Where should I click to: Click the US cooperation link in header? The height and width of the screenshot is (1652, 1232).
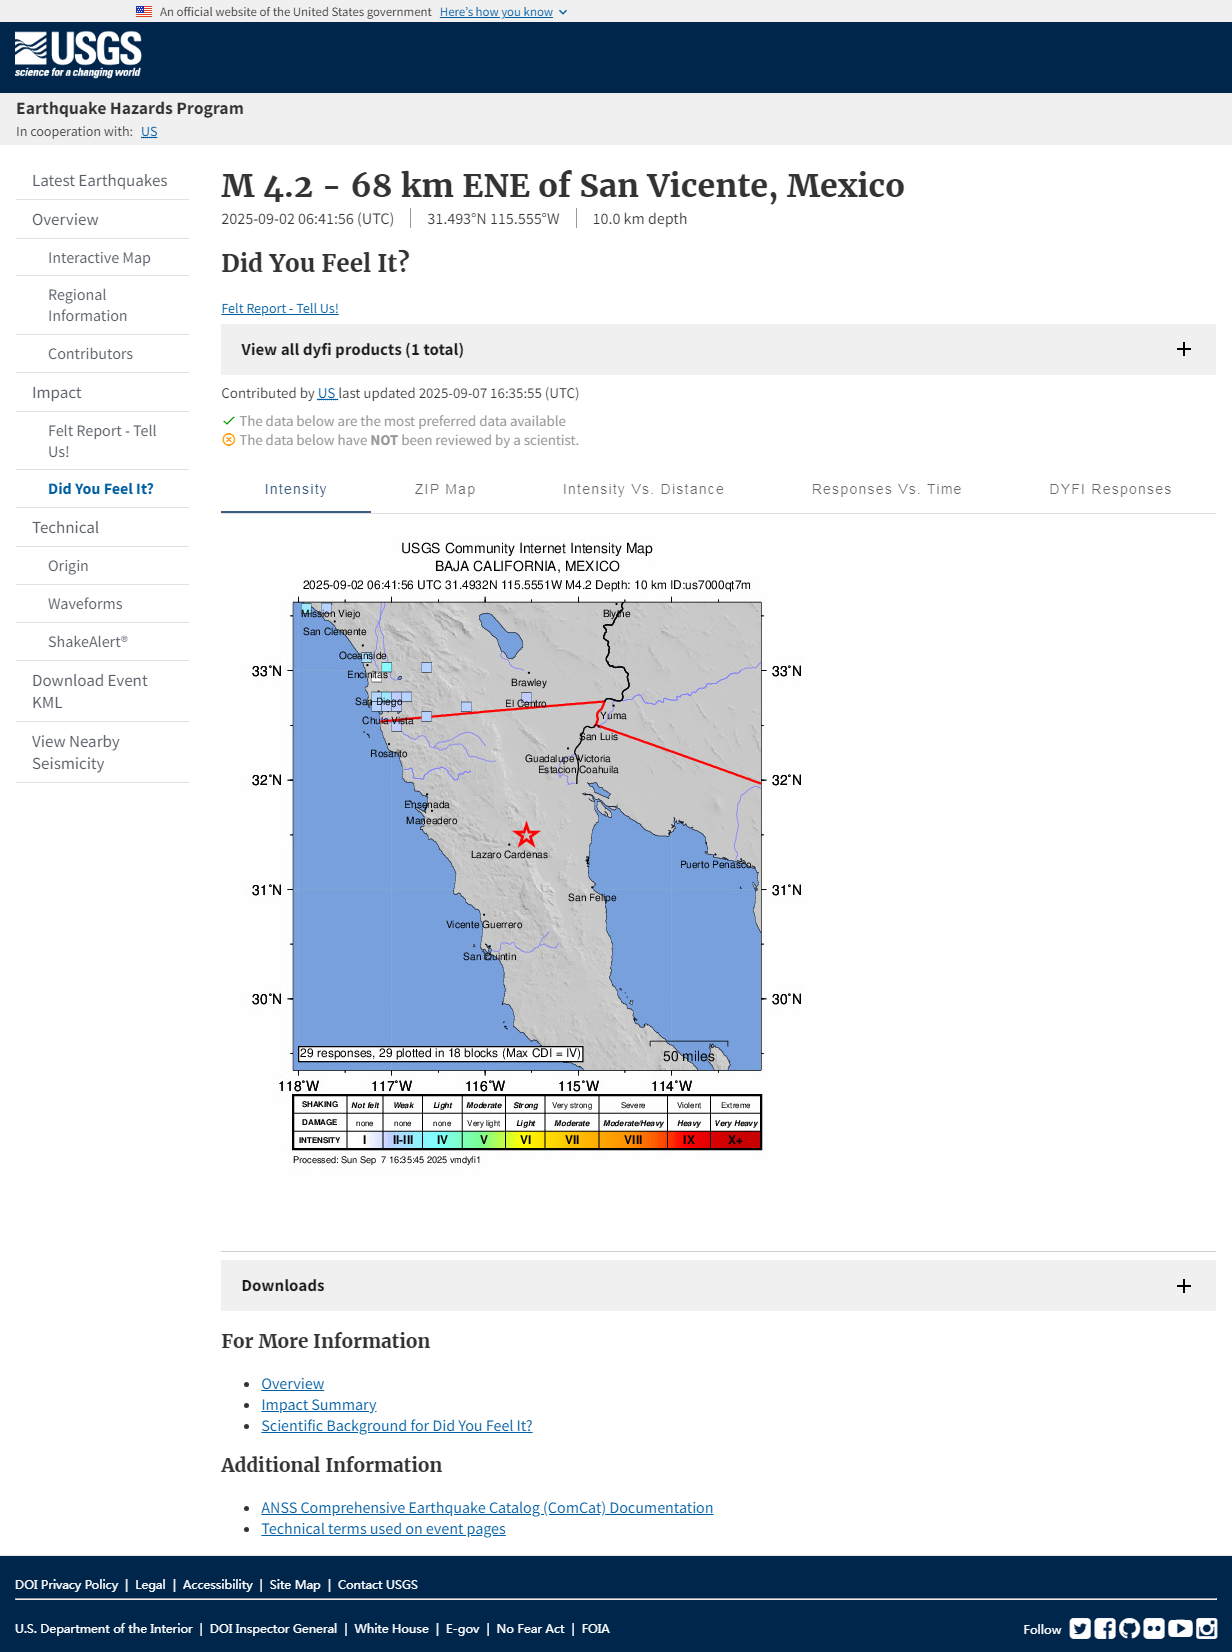click(149, 132)
